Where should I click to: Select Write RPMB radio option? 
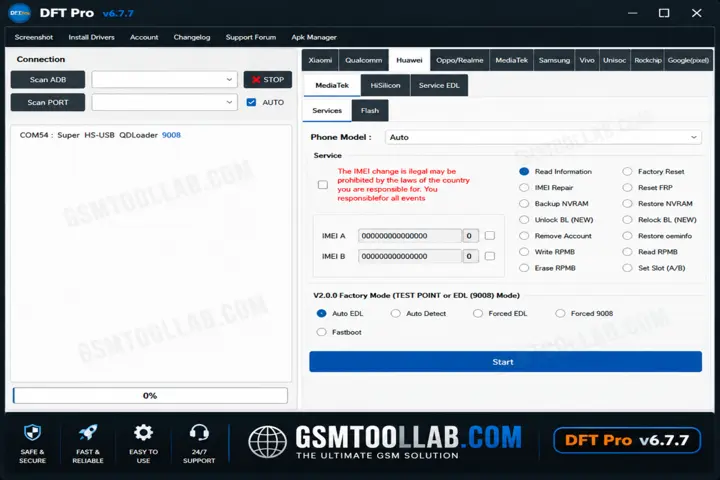click(524, 252)
